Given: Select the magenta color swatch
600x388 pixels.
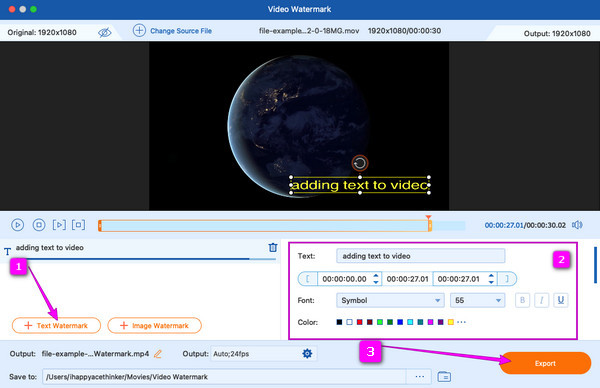Looking at the screenshot, I should click(x=430, y=322).
